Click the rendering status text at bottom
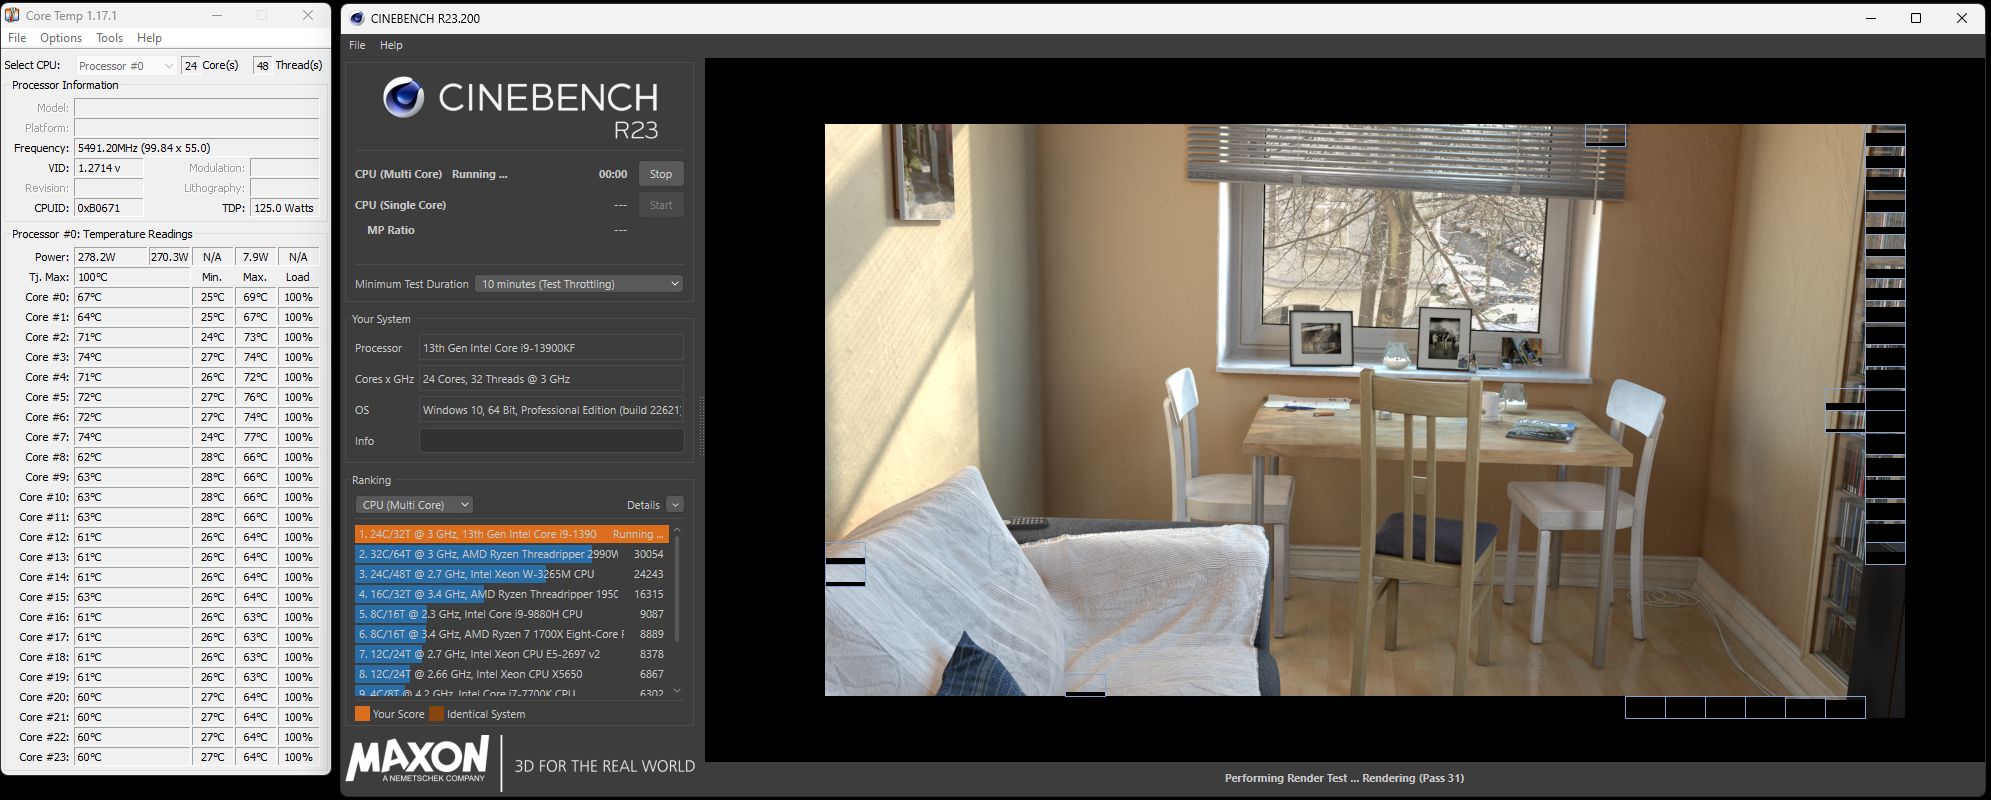The width and height of the screenshot is (1991, 800). 1344,778
